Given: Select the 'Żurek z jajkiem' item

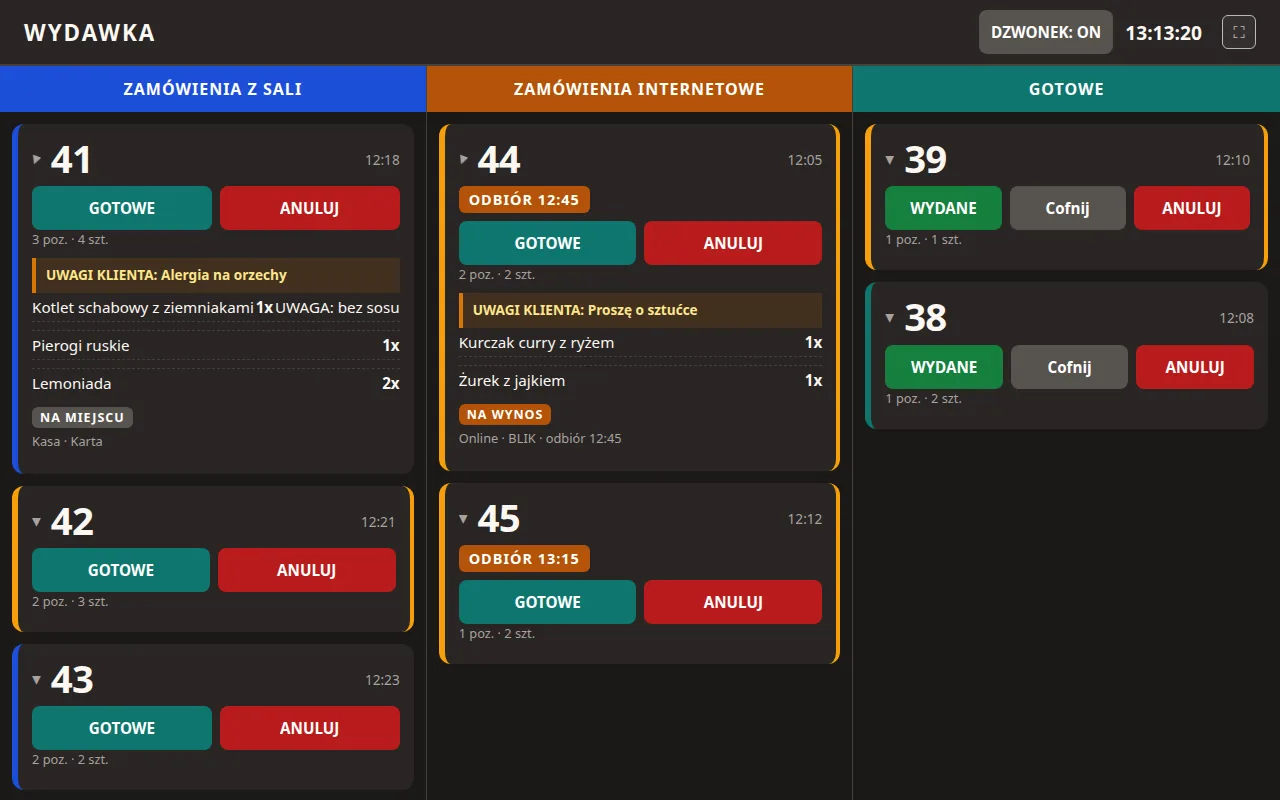Looking at the screenshot, I should point(512,380).
